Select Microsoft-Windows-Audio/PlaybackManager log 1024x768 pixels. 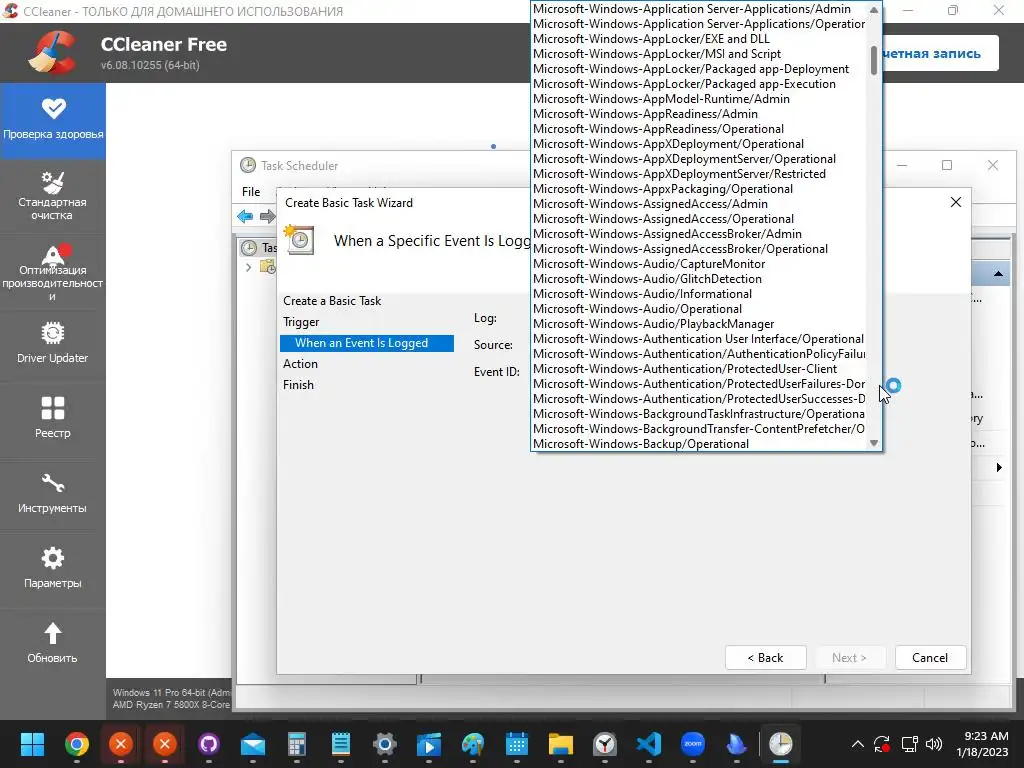(x=699, y=325)
